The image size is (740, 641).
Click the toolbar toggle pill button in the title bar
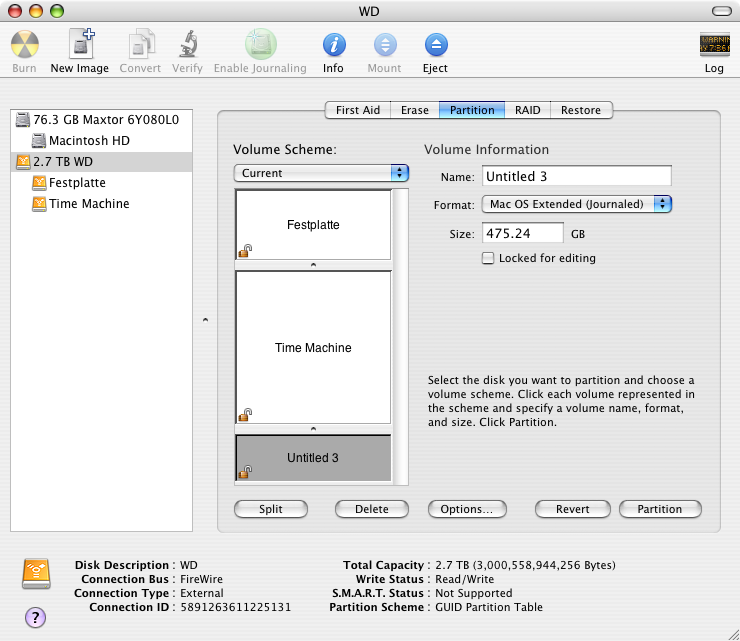(x=722, y=11)
